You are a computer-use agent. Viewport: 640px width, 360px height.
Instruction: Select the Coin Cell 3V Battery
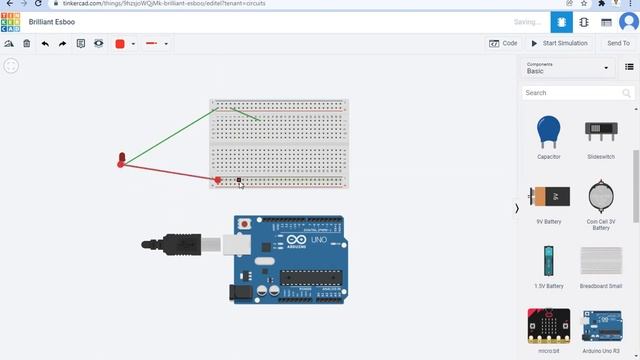[601, 205]
